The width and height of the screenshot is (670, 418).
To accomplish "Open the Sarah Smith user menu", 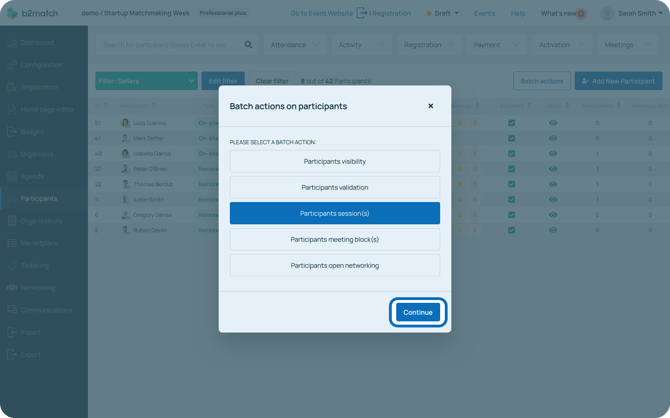I will tap(640, 13).
